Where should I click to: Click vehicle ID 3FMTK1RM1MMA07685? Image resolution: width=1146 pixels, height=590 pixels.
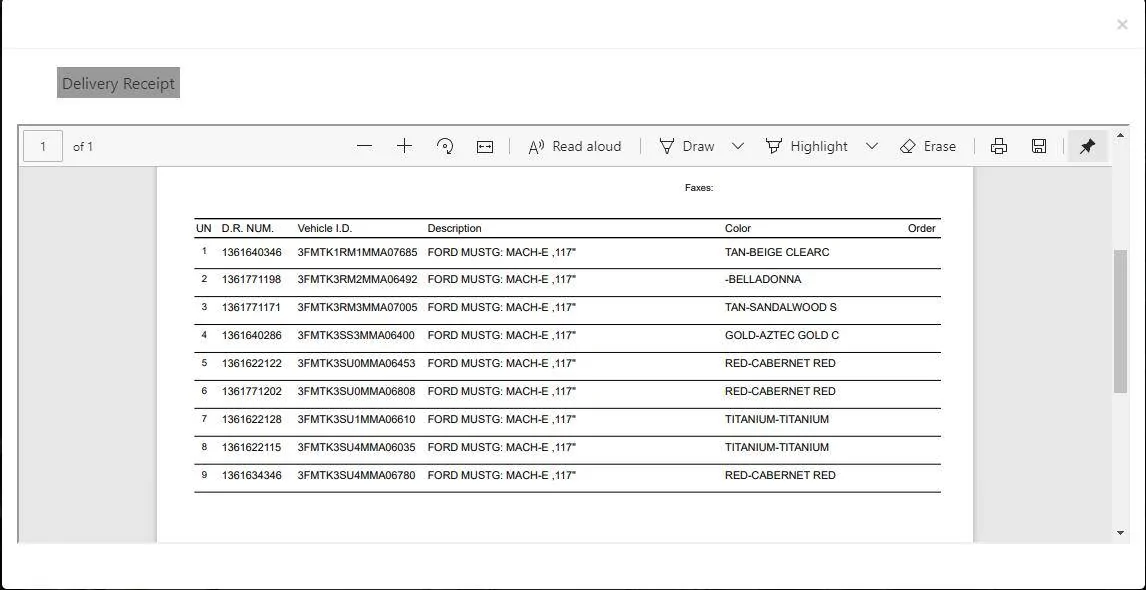click(x=357, y=252)
